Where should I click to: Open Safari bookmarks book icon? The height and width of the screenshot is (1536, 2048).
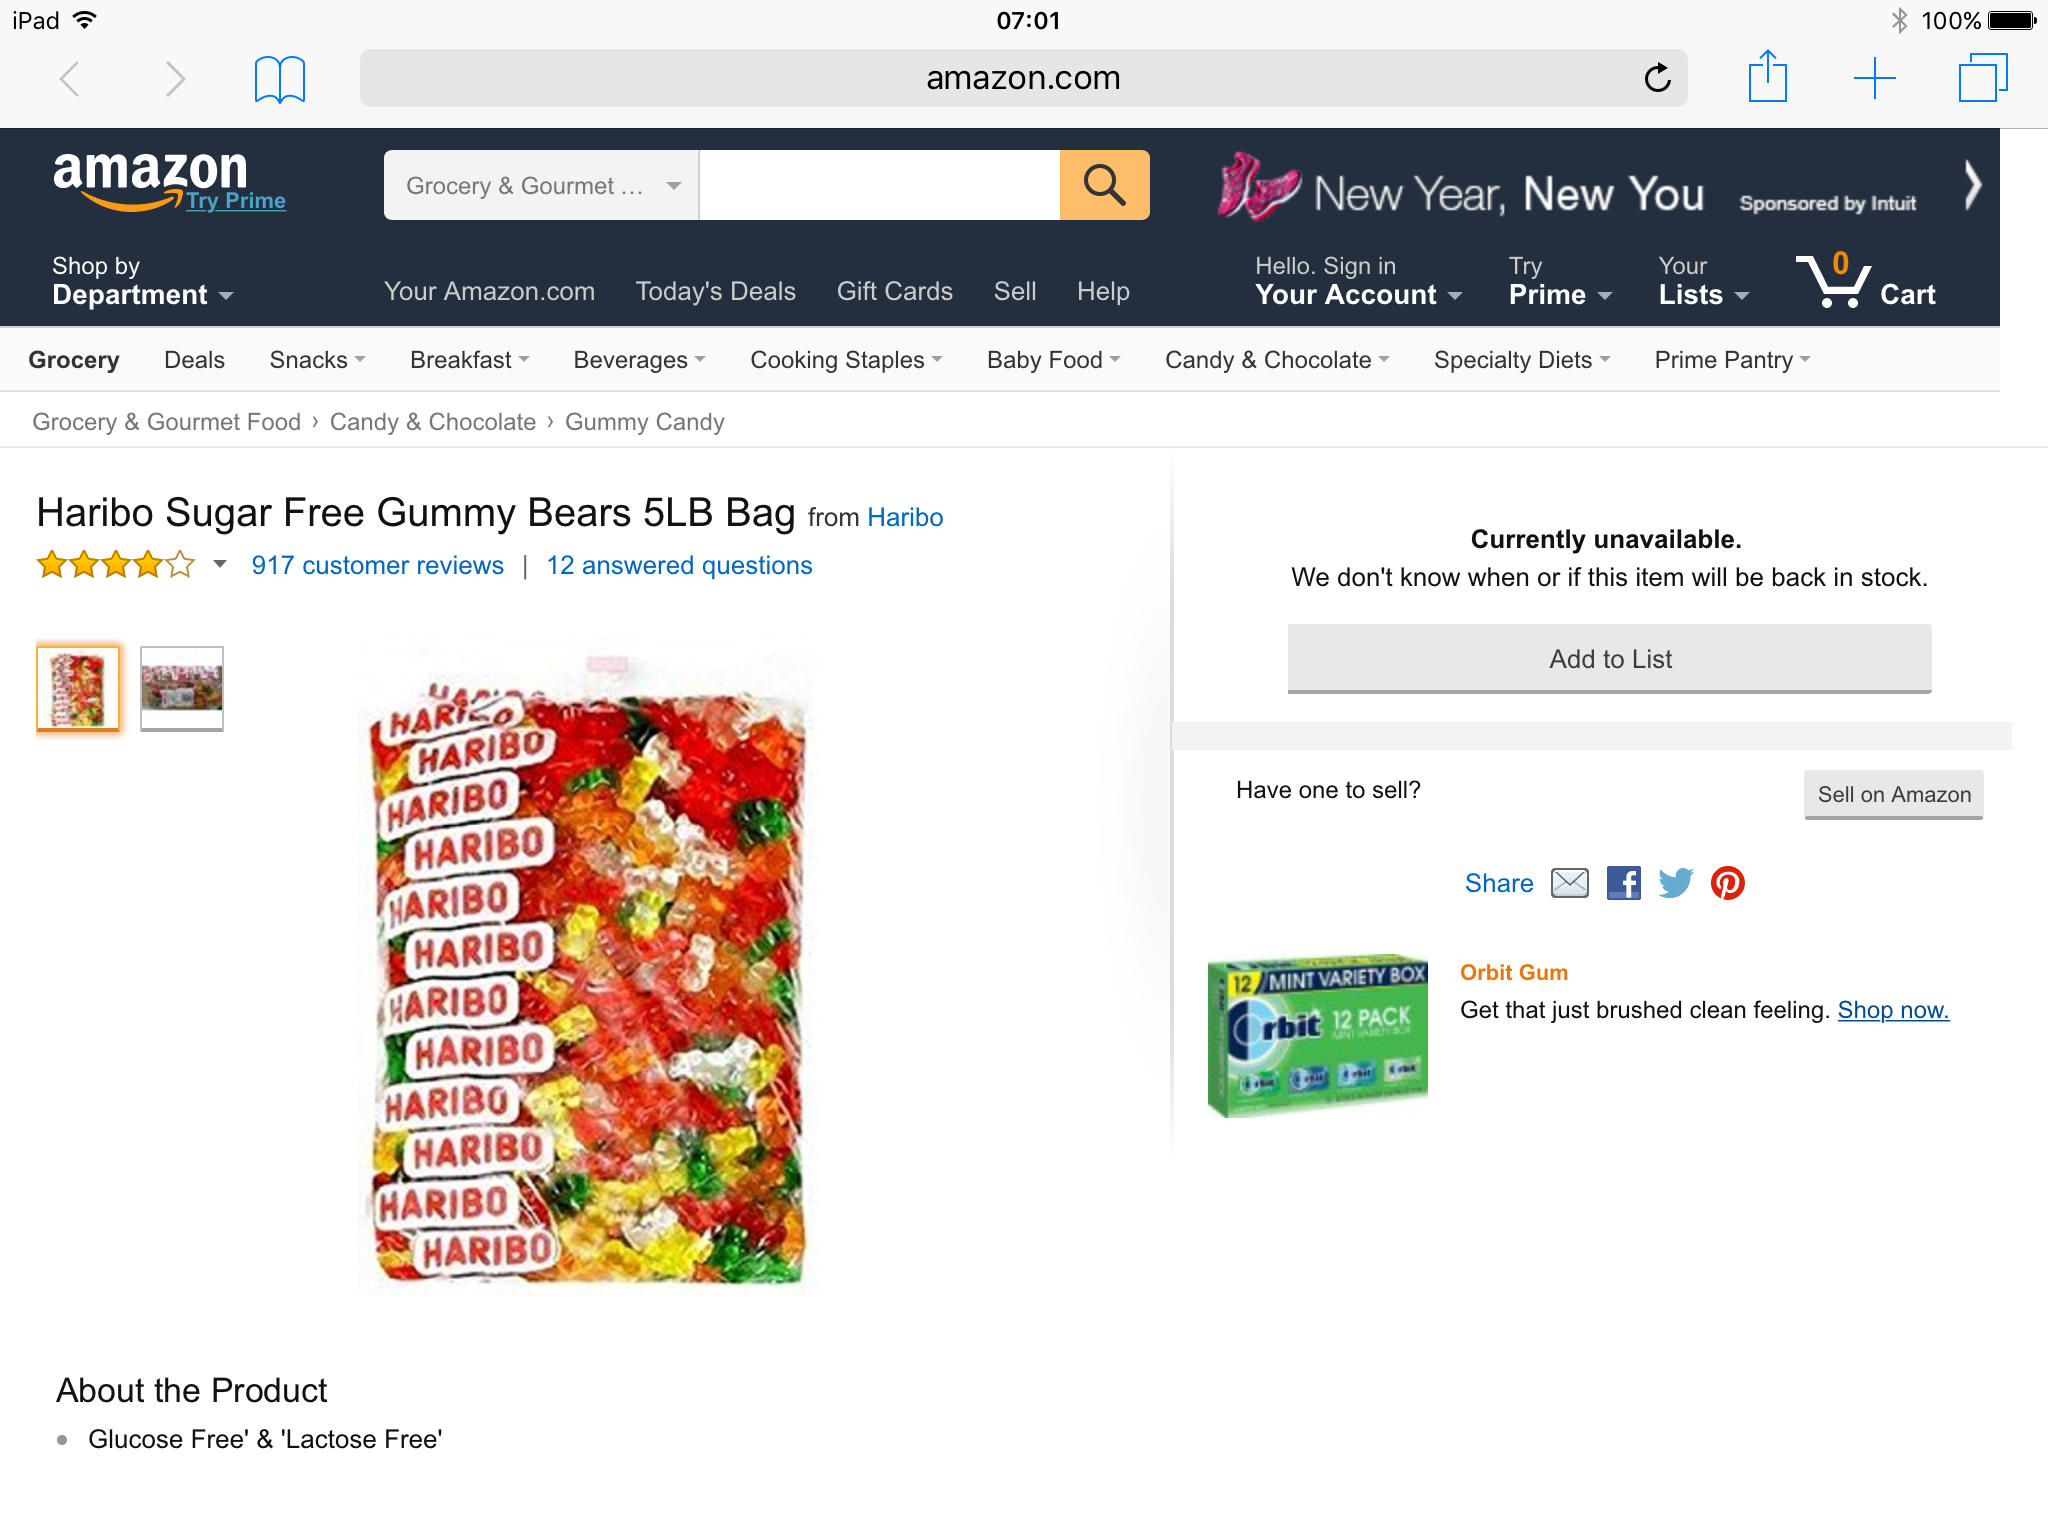pyautogui.click(x=279, y=79)
